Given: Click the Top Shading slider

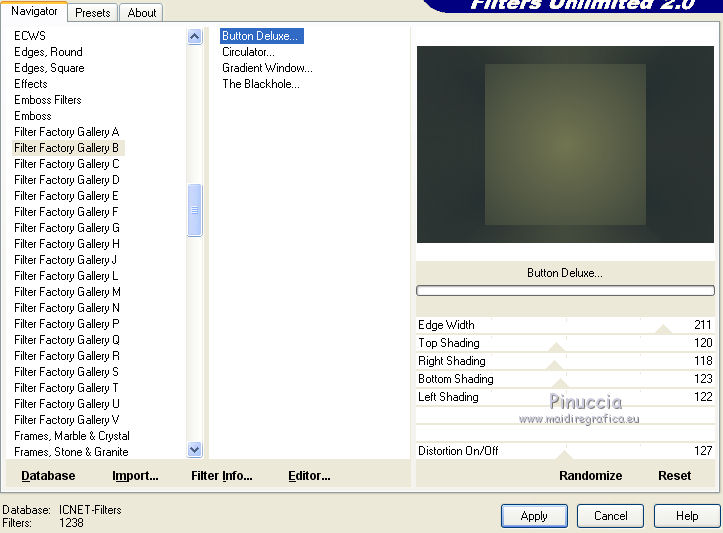Looking at the screenshot, I should 565,343.
